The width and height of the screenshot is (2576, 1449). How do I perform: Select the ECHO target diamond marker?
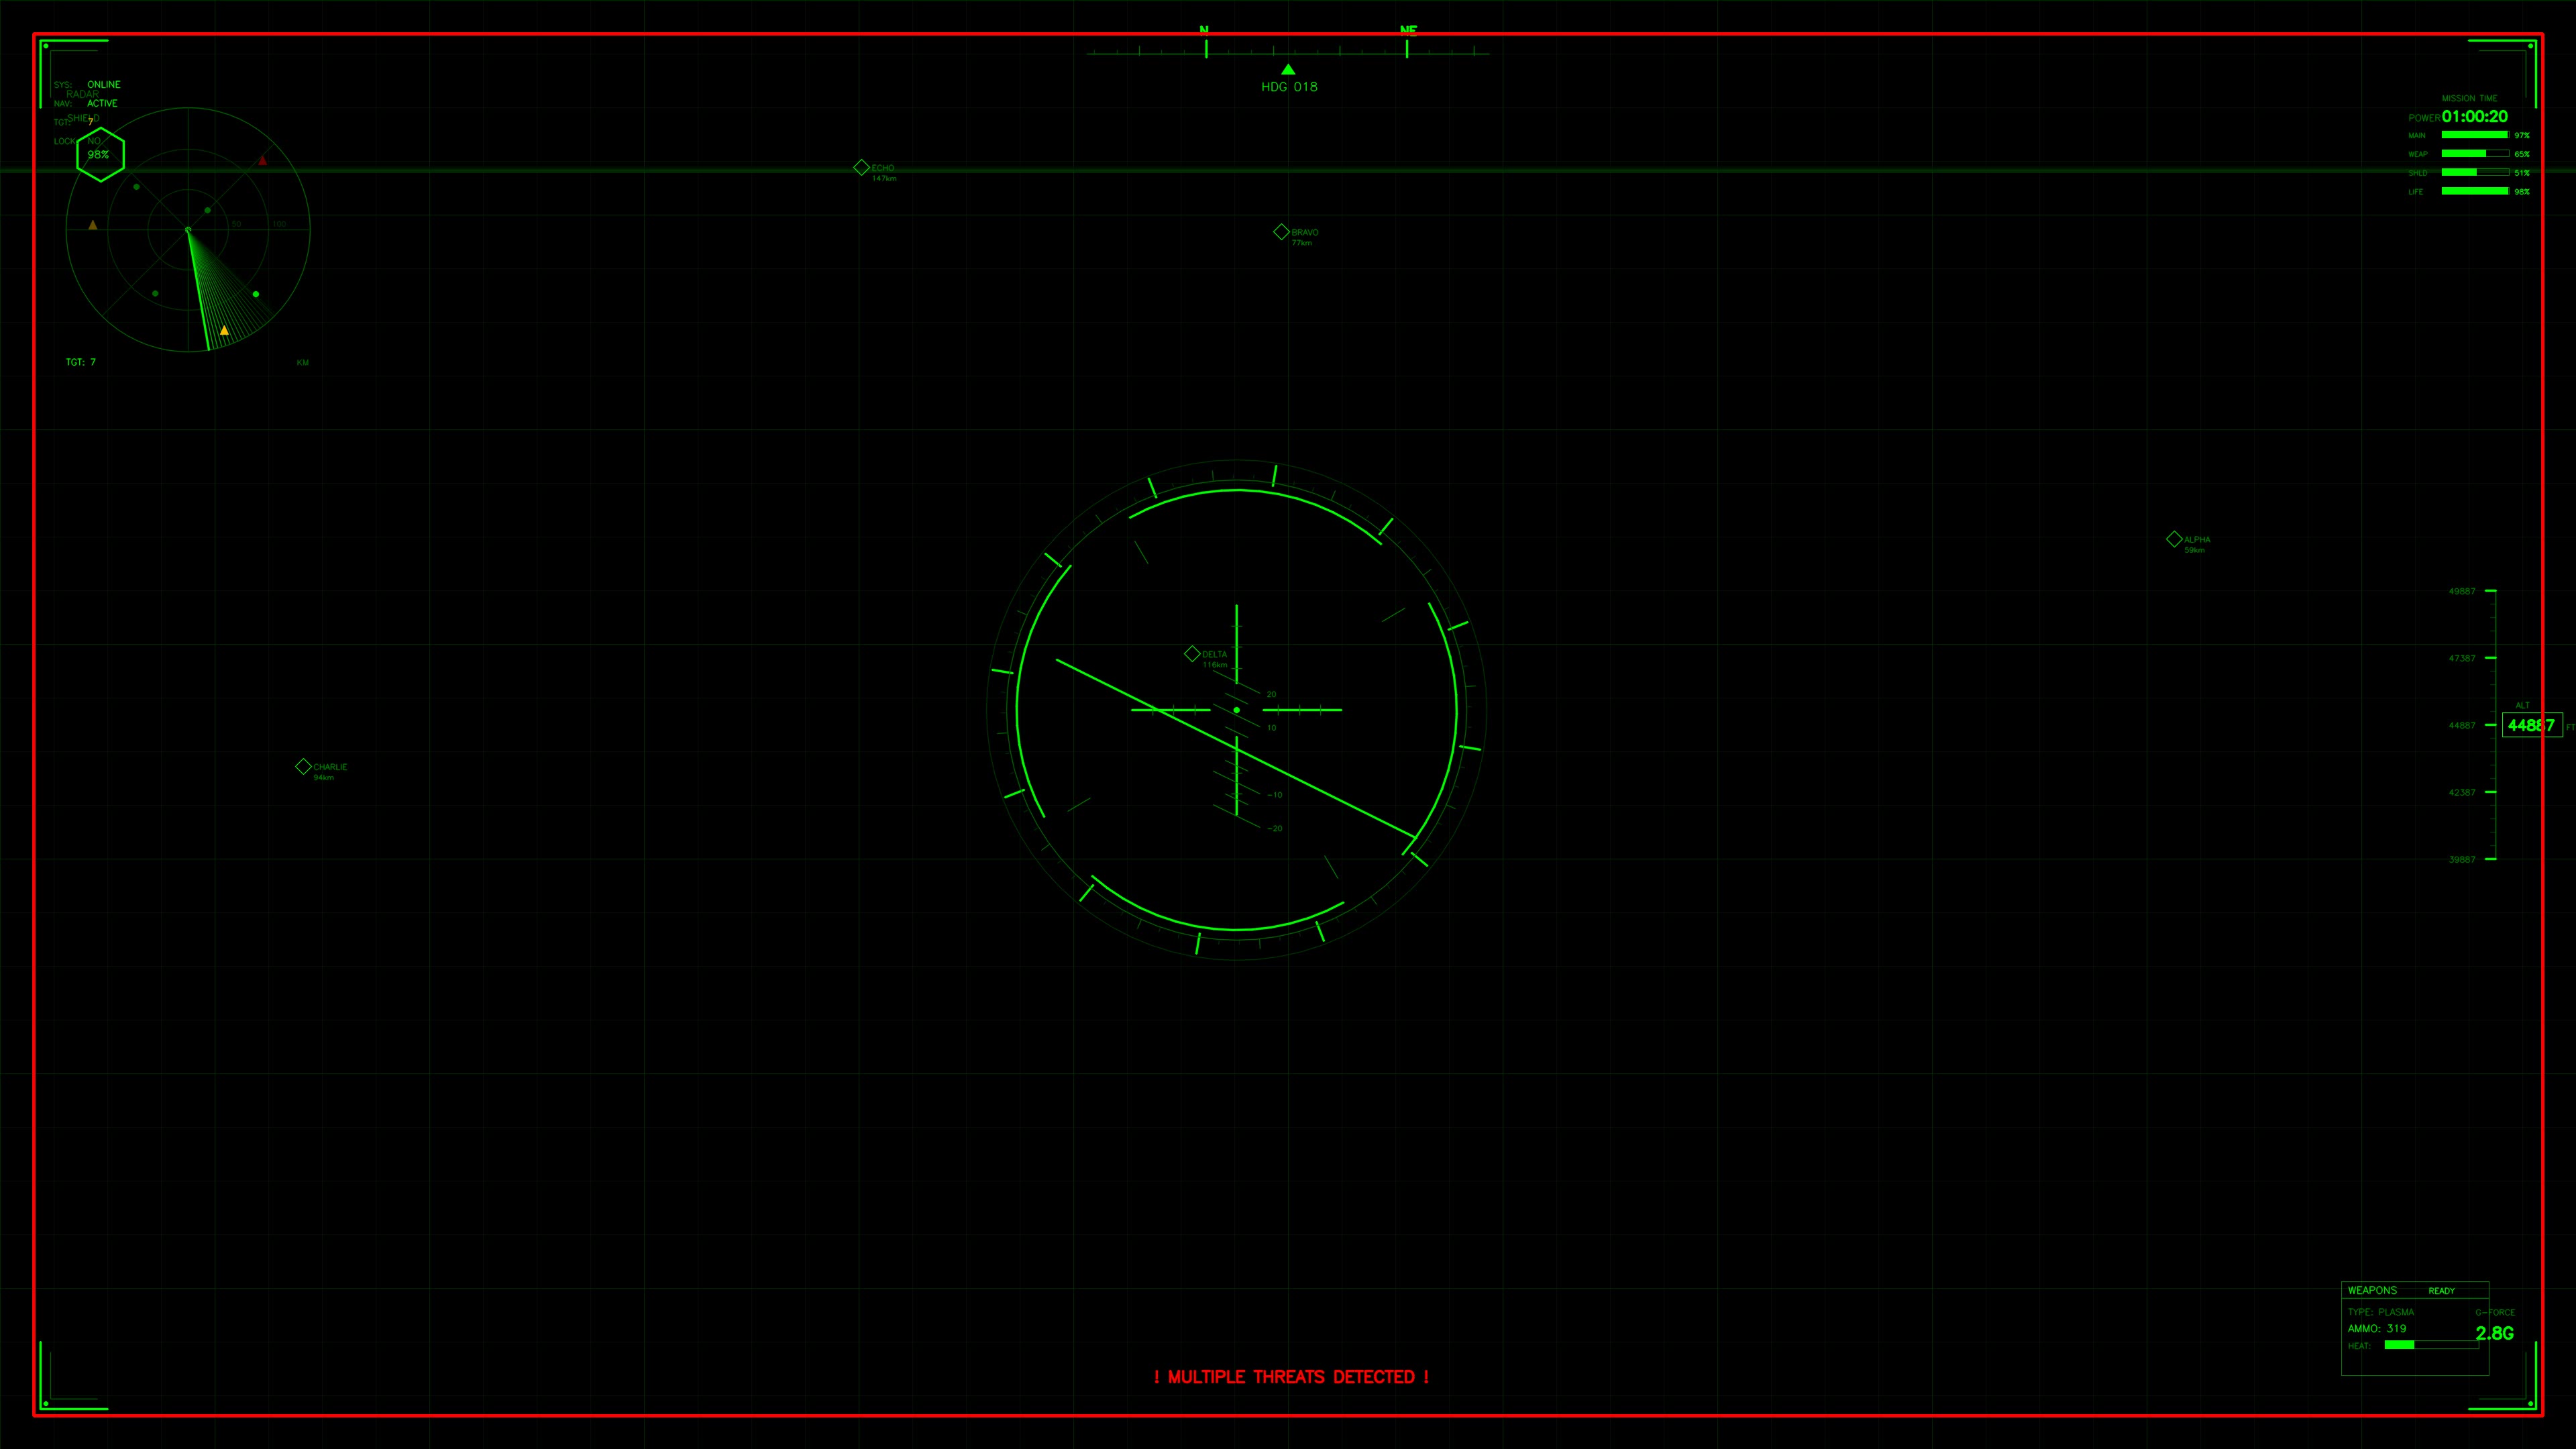coord(861,168)
